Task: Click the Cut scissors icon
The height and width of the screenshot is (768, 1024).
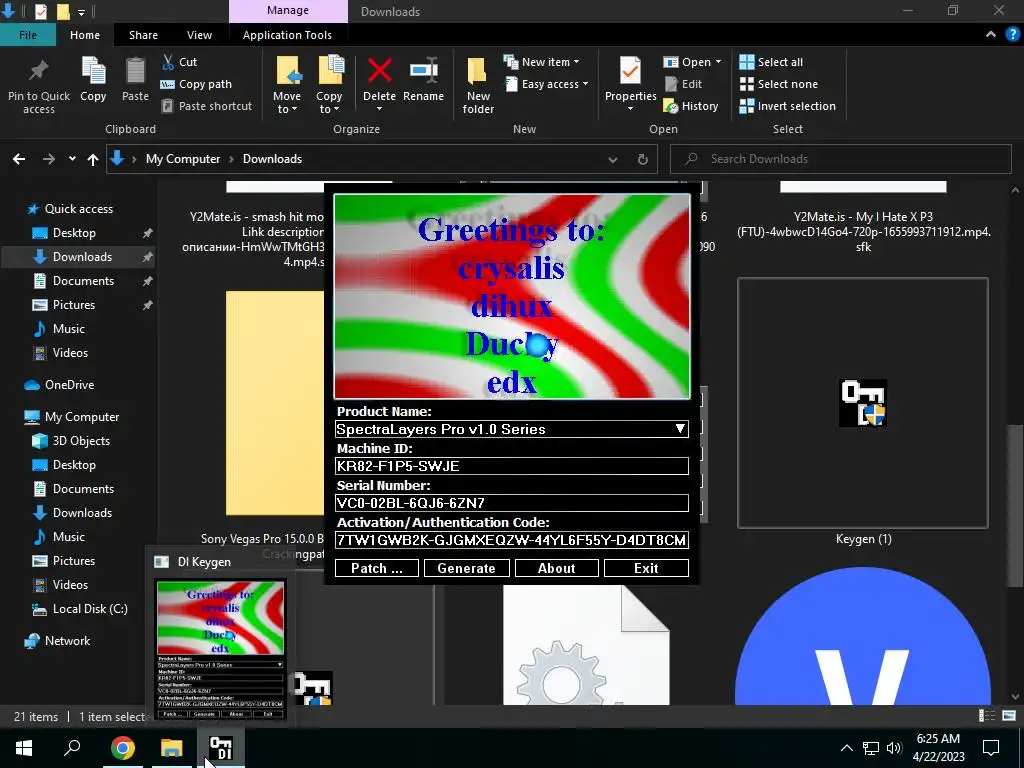Action: [168, 62]
